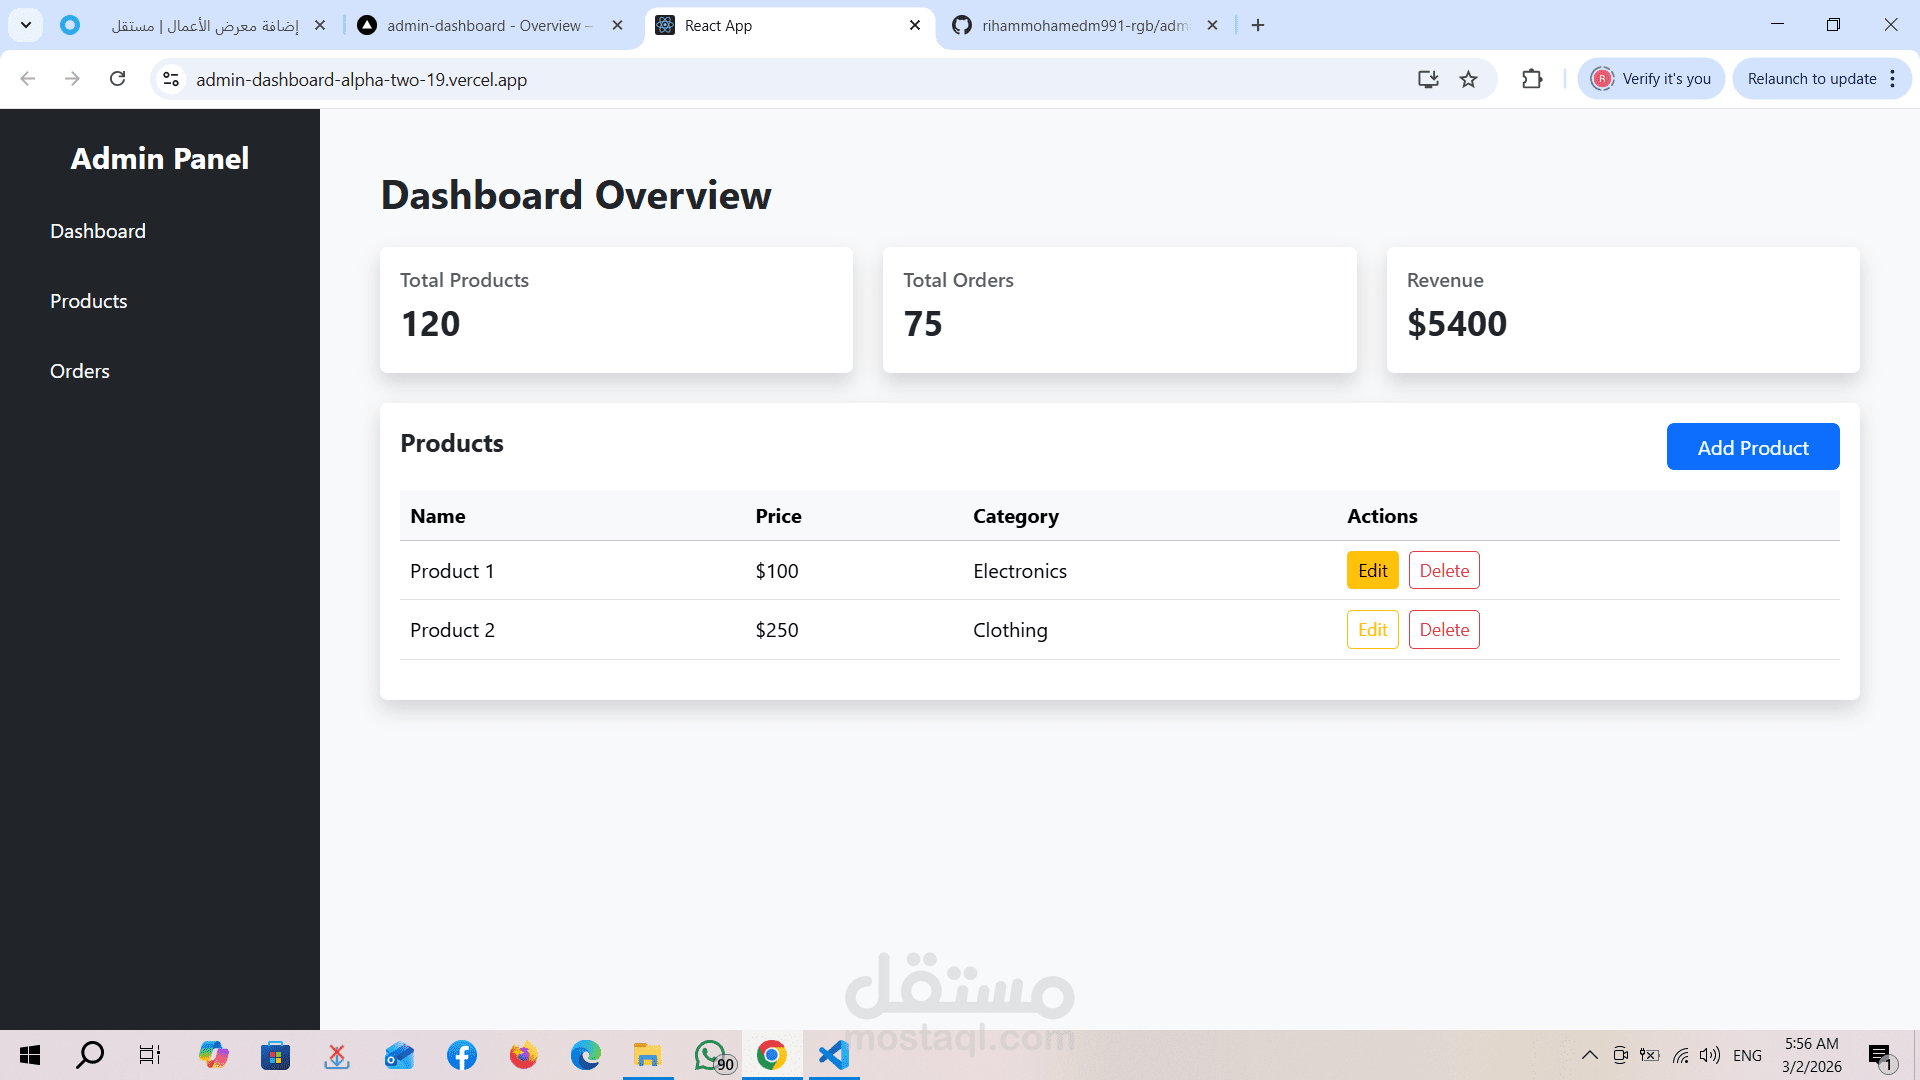Open Visual Studio Code from taskbar
The image size is (1920, 1080).
coord(833,1055)
